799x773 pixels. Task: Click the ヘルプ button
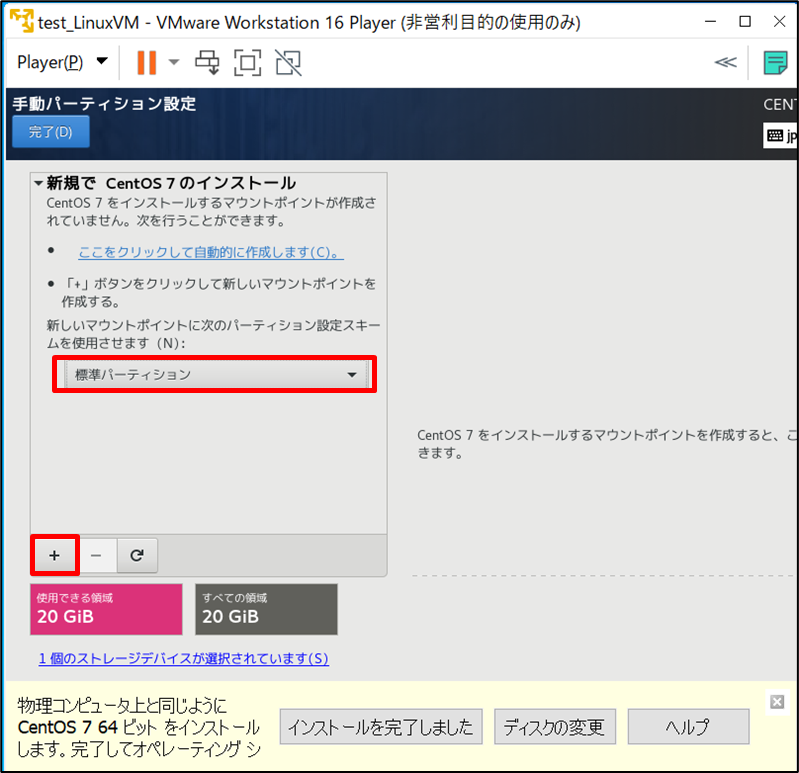pyautogui.click(x=688, y=727)
